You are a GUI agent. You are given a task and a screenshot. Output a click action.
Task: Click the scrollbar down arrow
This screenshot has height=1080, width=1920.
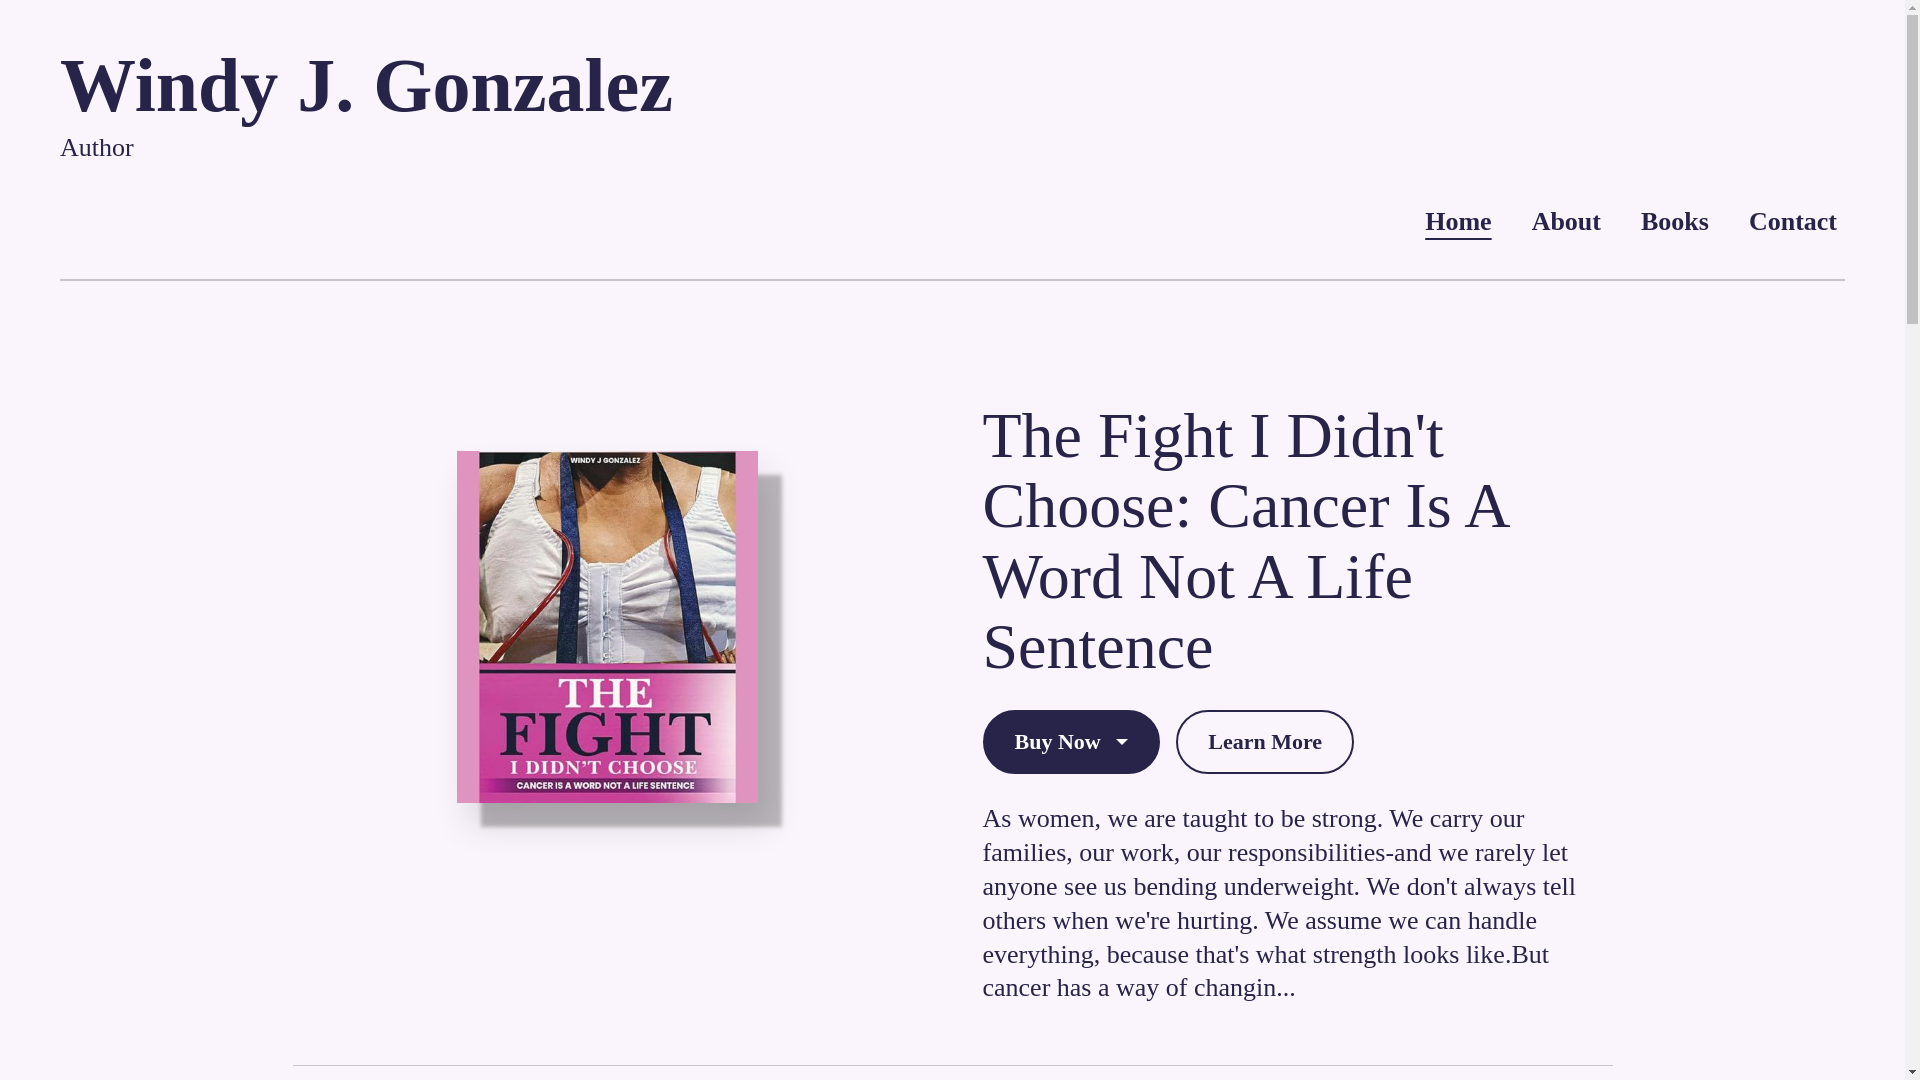click(x=1911, y=1072)
